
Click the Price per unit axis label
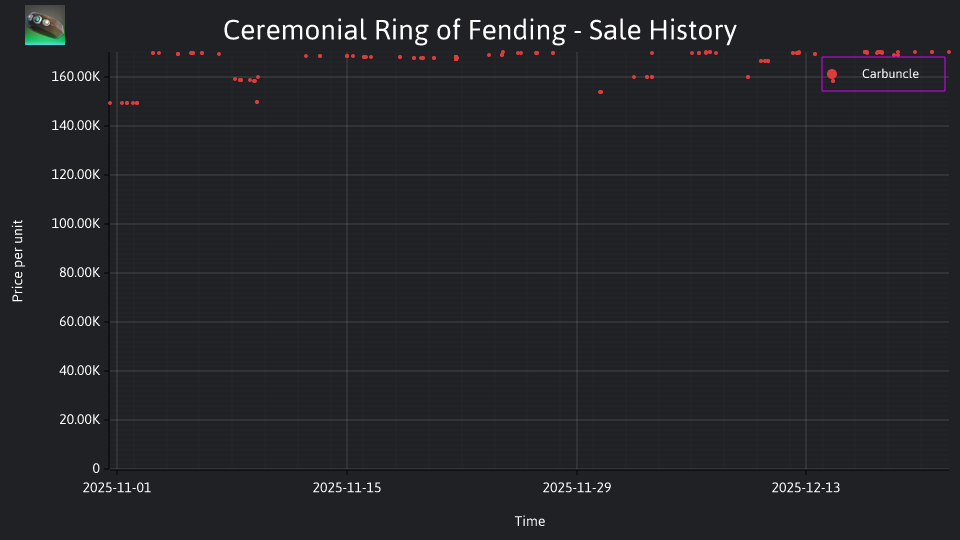[x=17, y=261]
